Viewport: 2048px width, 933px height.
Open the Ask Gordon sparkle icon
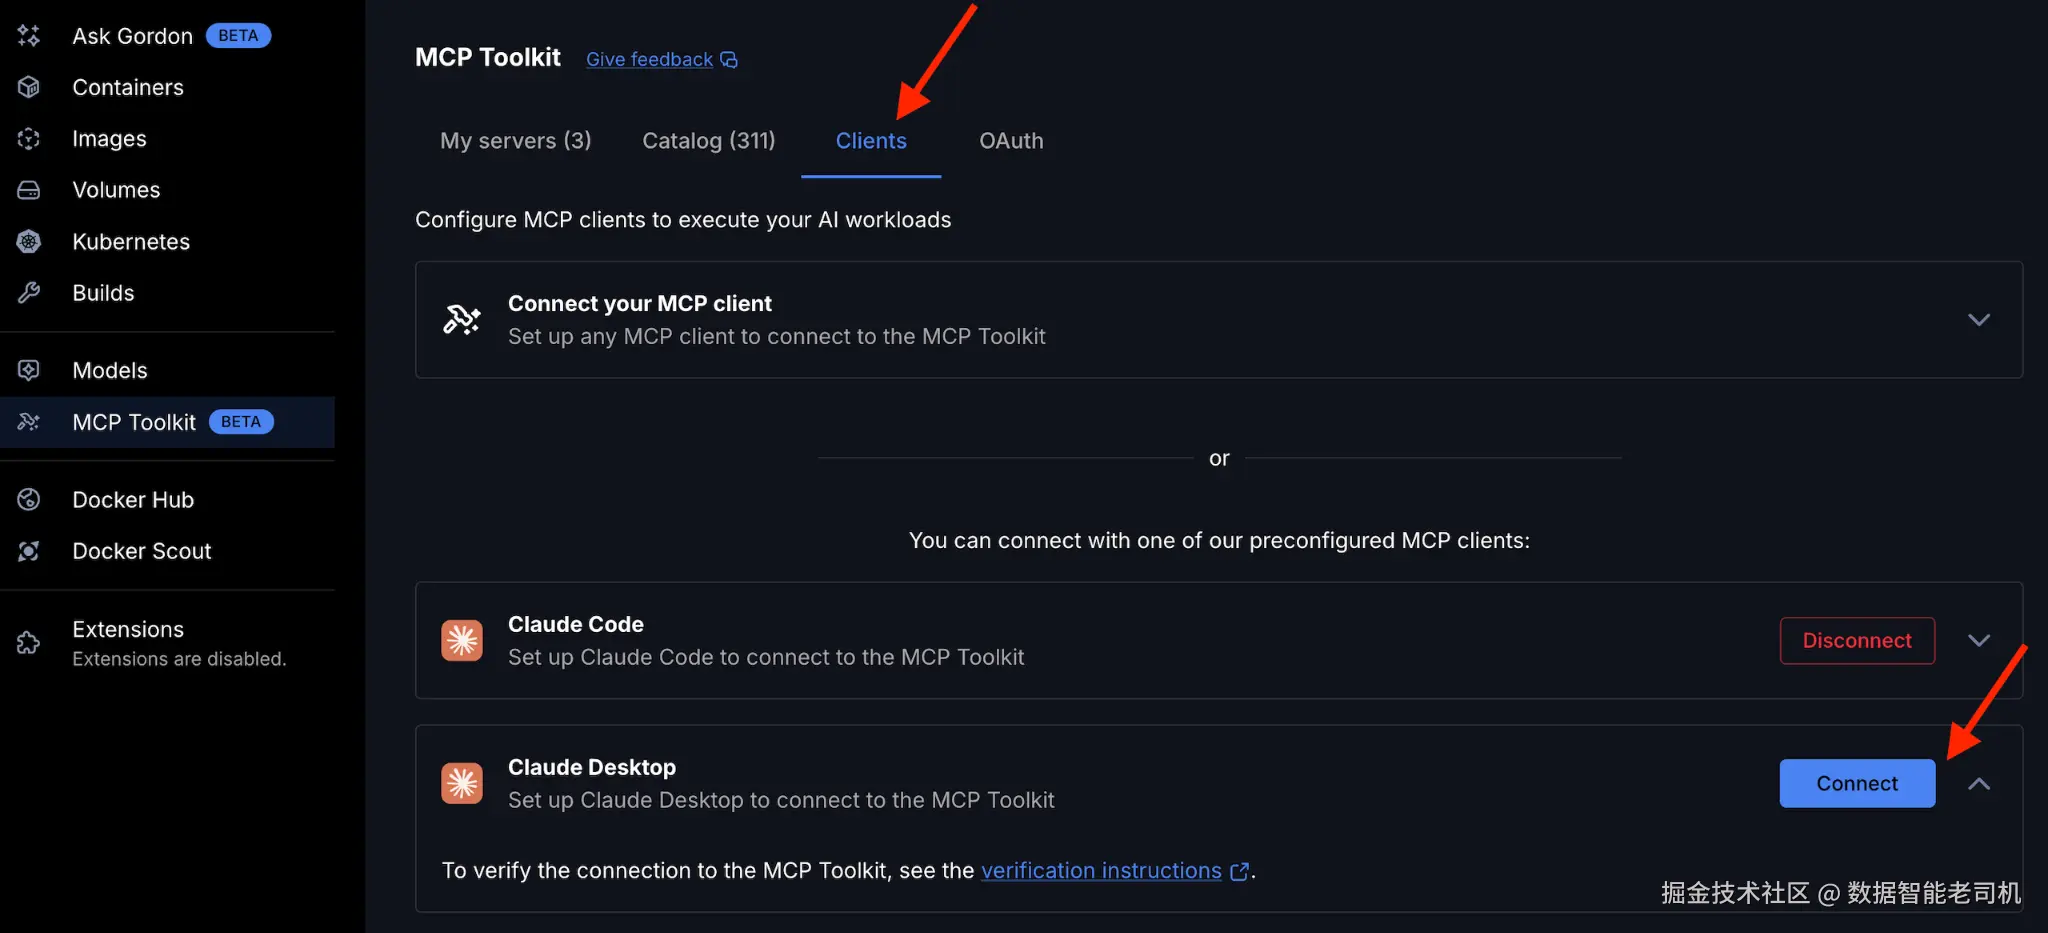[29, 36]
